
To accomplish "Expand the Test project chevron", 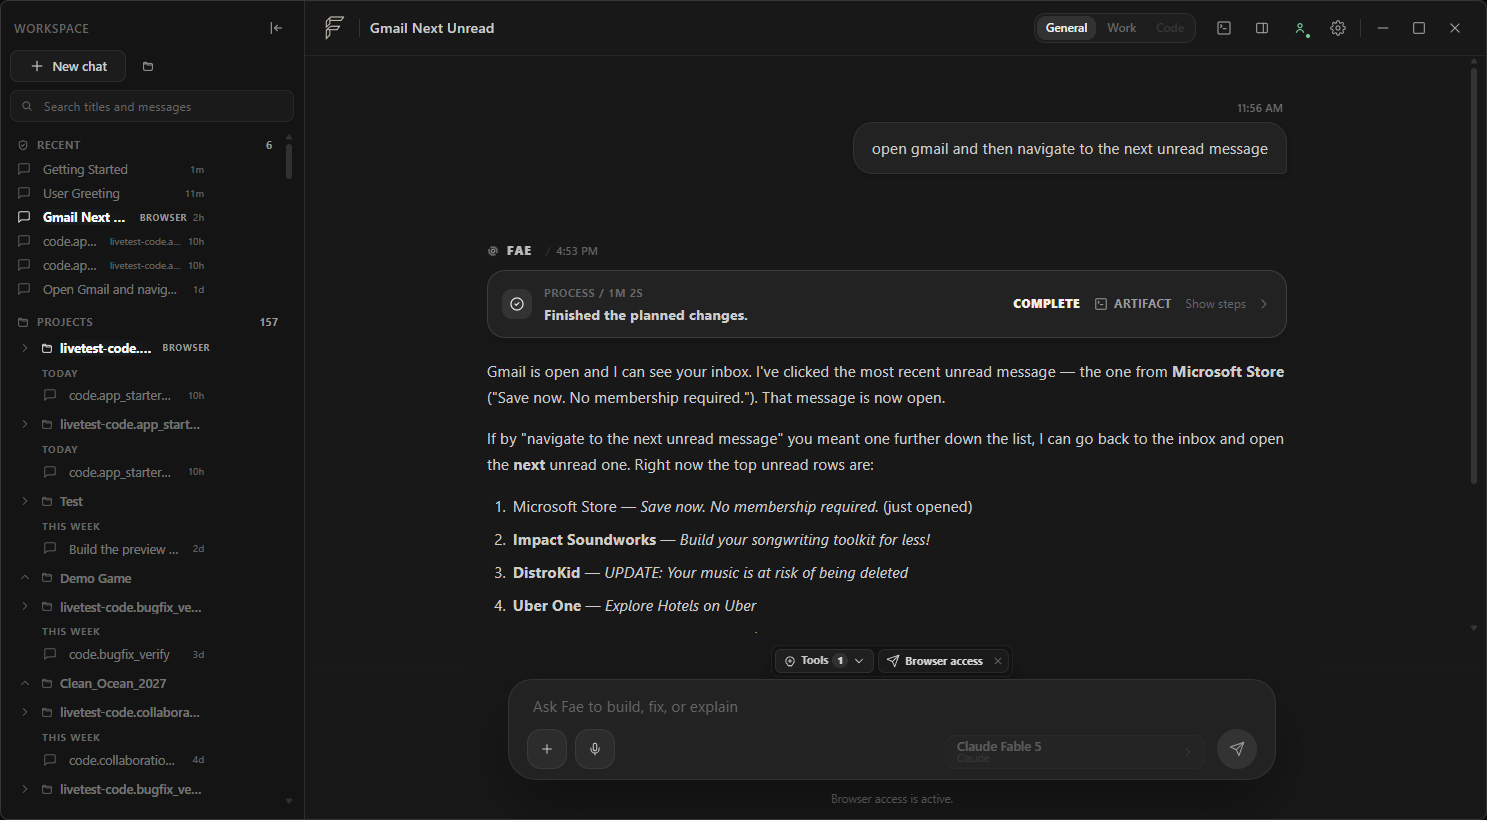I will (25, 501).
